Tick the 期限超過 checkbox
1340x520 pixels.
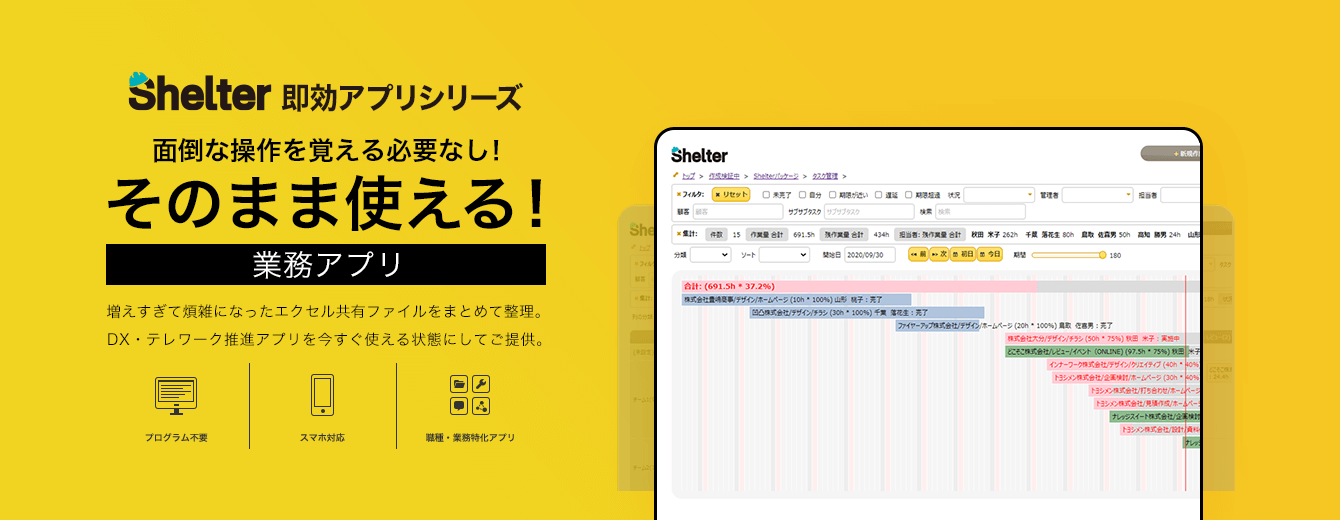click(908, 195)
